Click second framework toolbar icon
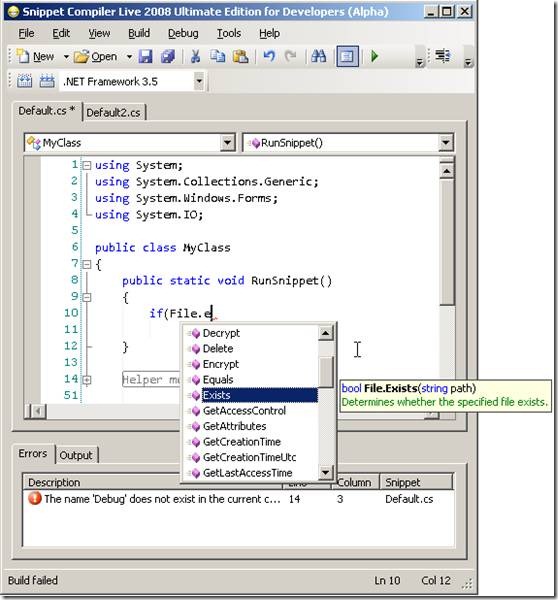Image resolution: width=558 pixels, height=600 pixels. tap(47, 81)
